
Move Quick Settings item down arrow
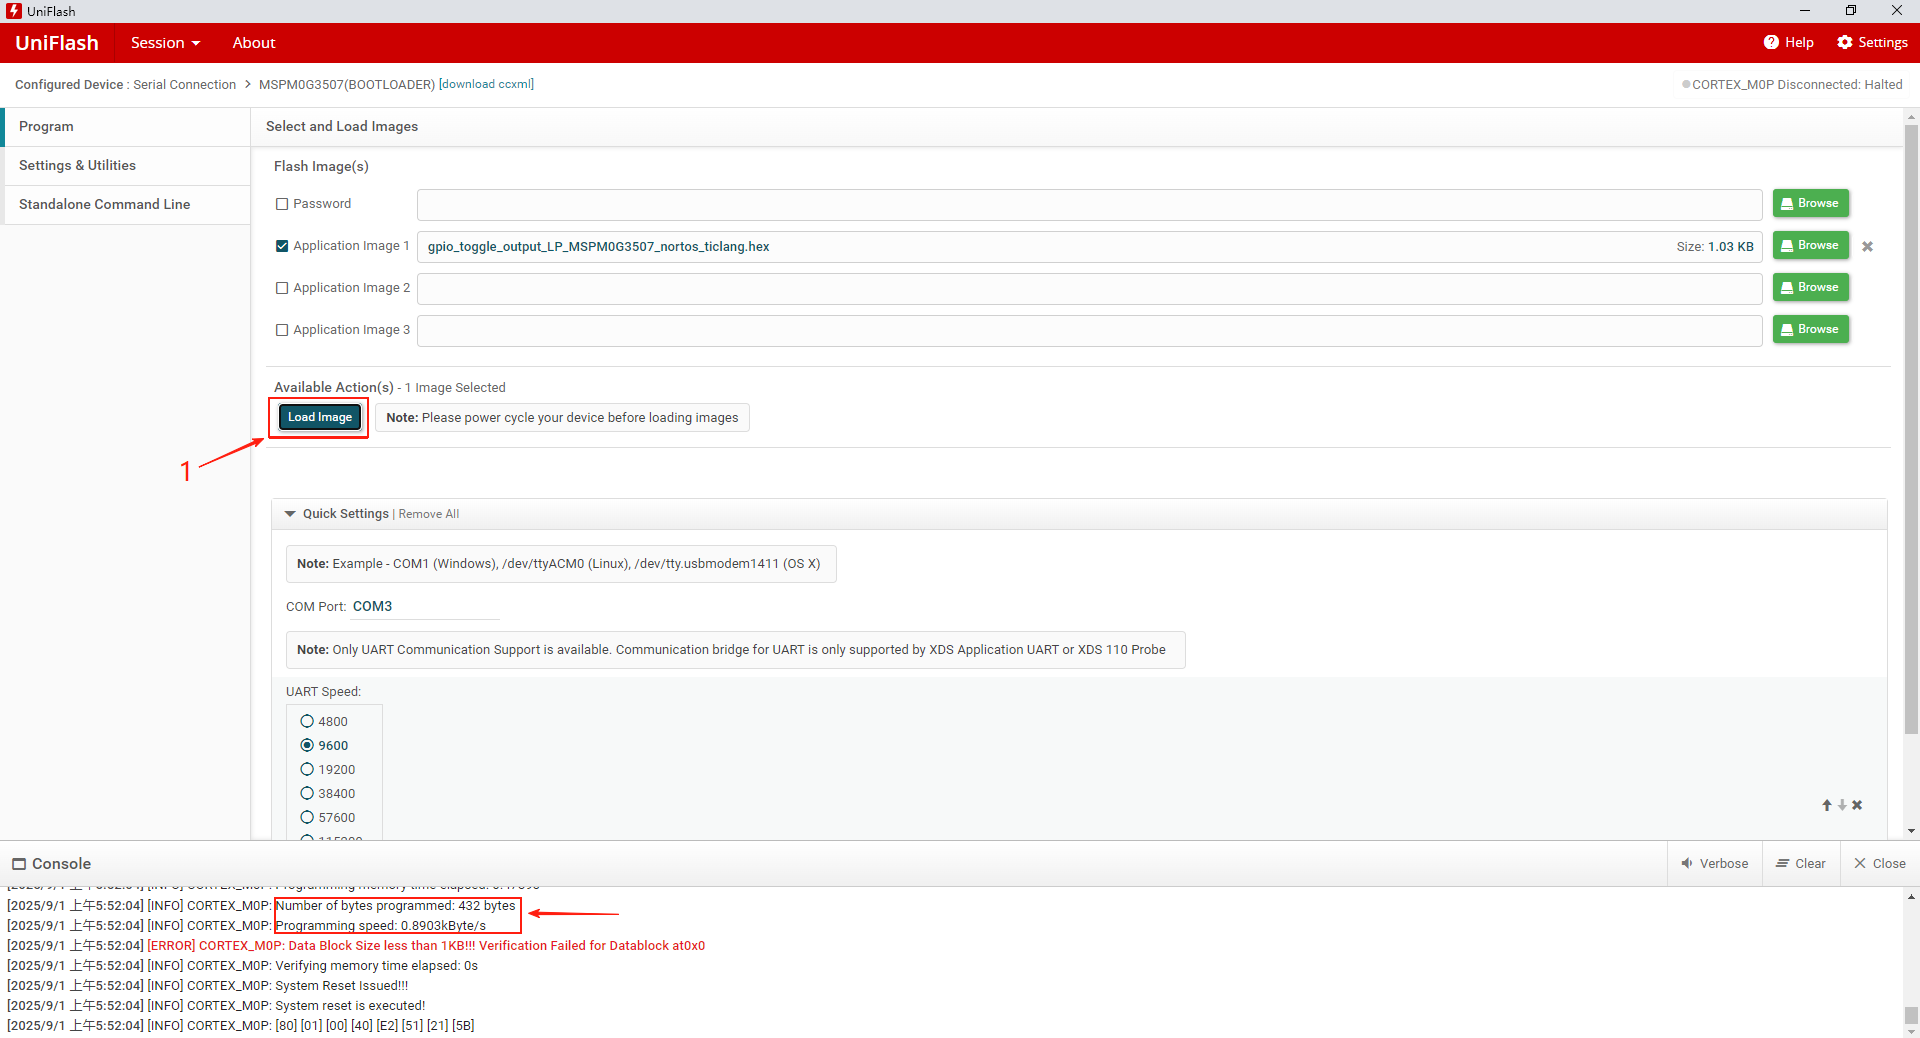pos(1842,805)
